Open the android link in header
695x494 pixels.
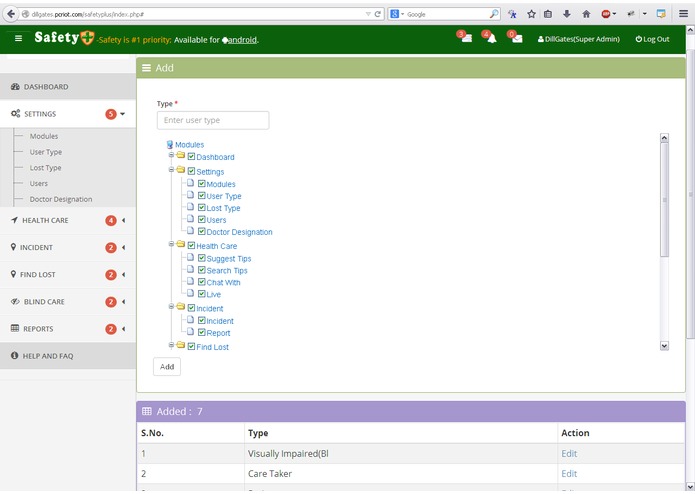point(242,40)
